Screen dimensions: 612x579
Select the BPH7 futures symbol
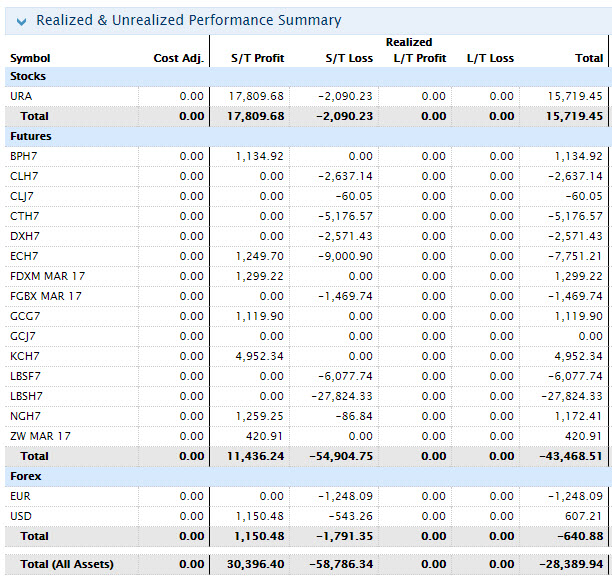point(25,156)
